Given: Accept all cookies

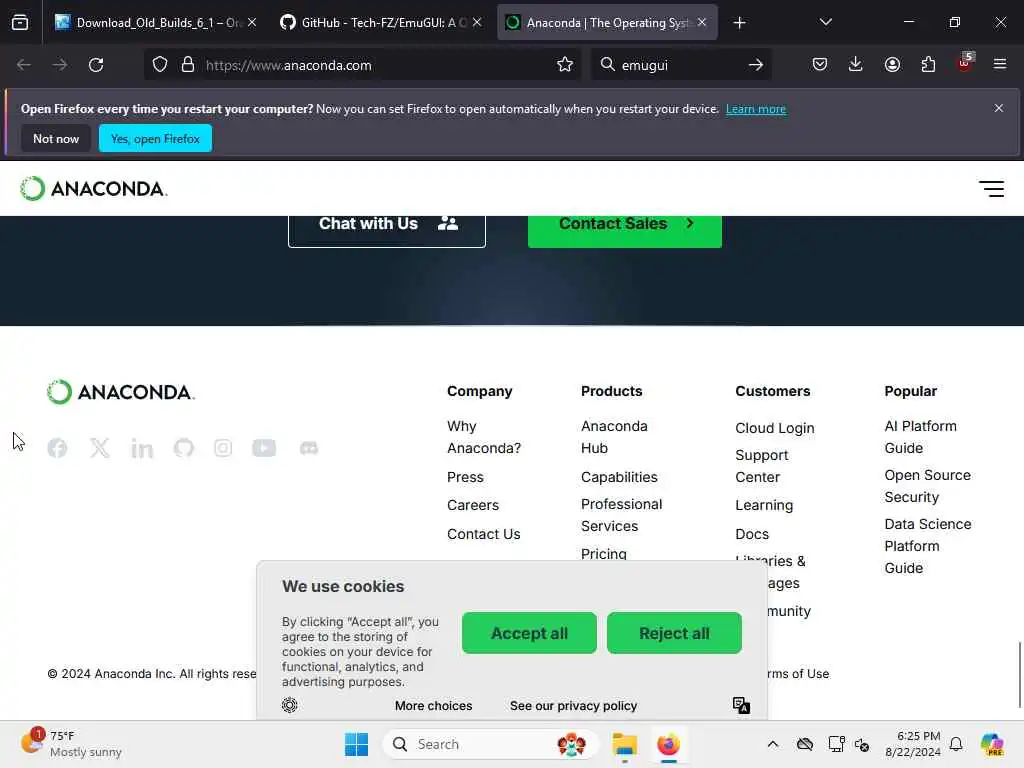Looking at the screenshot, I should pos(529,633).
